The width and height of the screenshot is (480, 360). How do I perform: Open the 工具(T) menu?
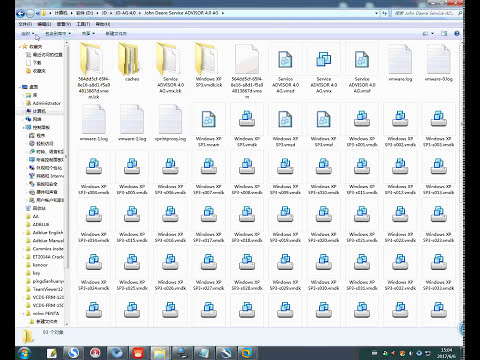83,24
